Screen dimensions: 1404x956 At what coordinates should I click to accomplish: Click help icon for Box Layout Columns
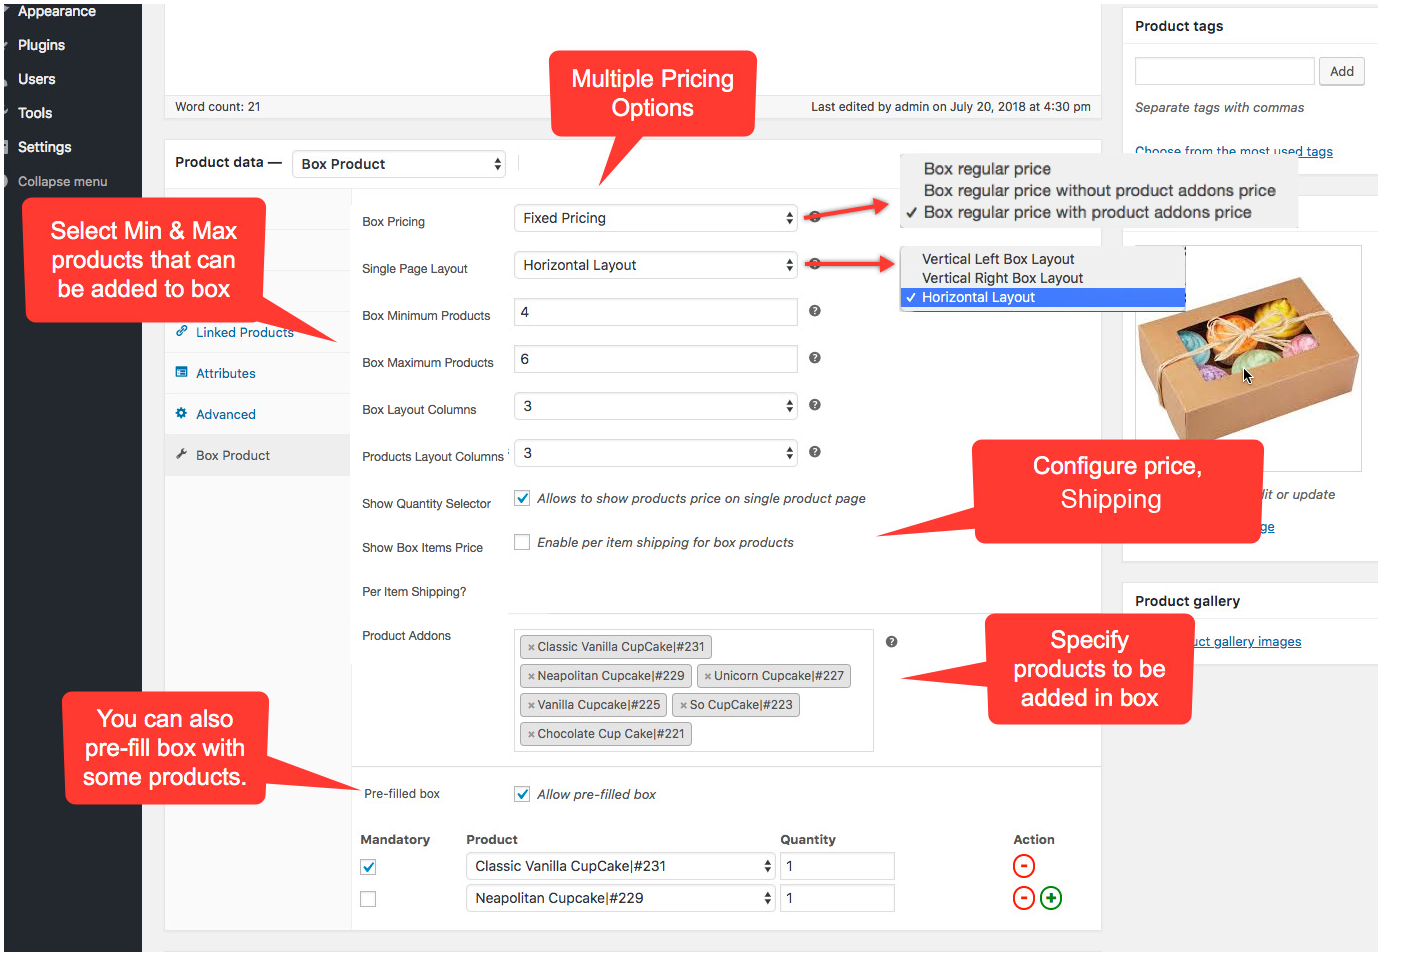click(x=815, y=405)
